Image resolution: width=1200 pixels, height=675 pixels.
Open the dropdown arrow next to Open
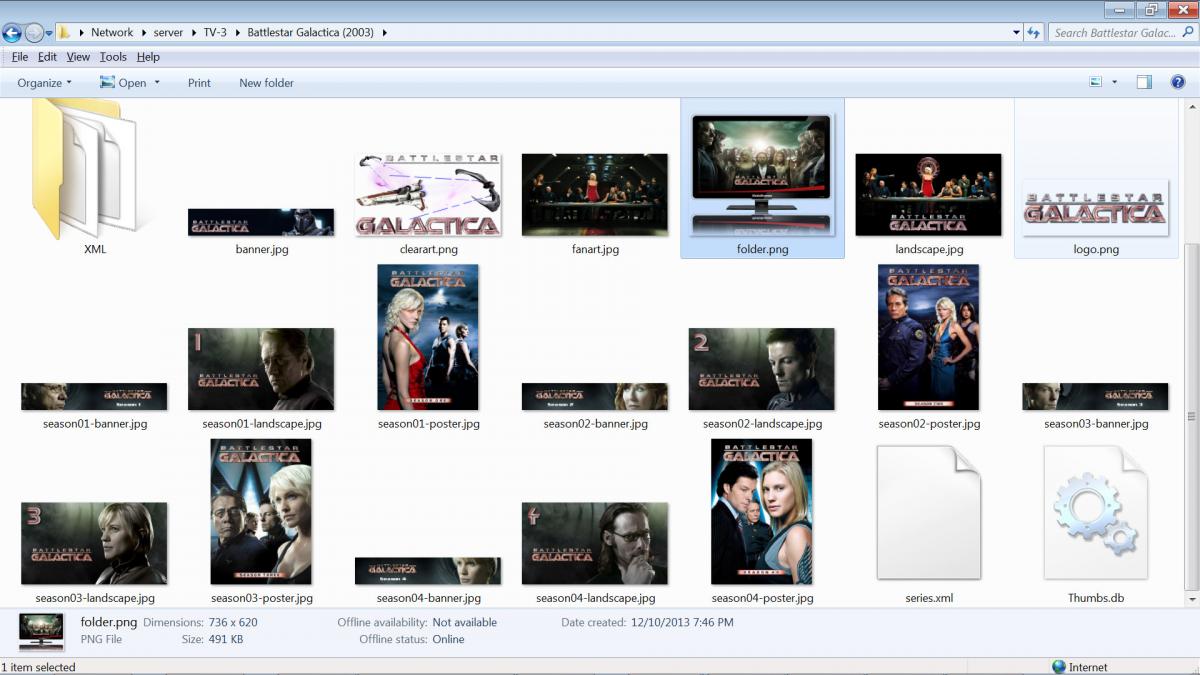click(157, 83)
